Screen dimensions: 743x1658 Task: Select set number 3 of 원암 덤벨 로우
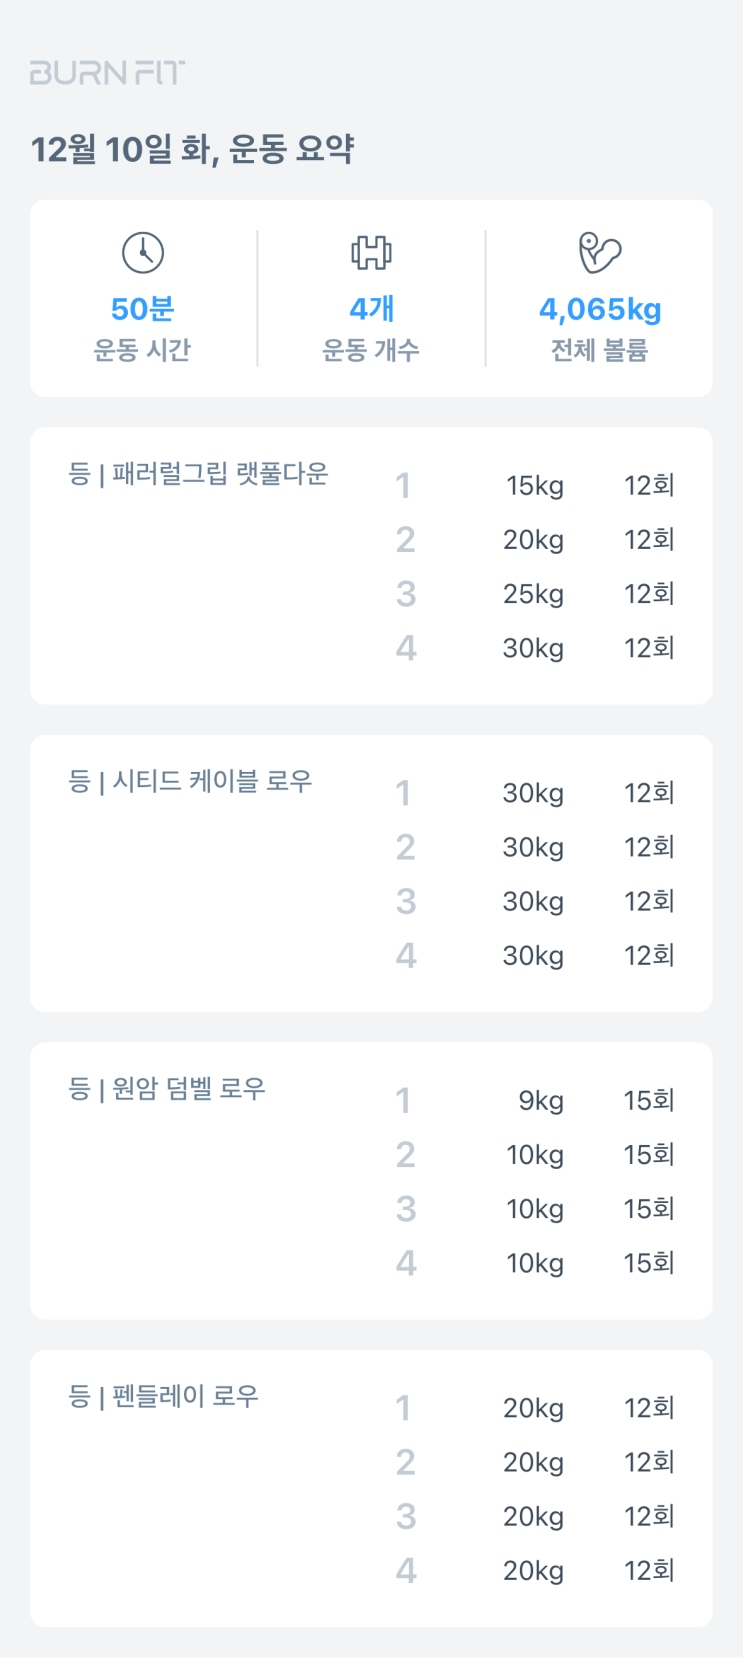(405, 1209)
